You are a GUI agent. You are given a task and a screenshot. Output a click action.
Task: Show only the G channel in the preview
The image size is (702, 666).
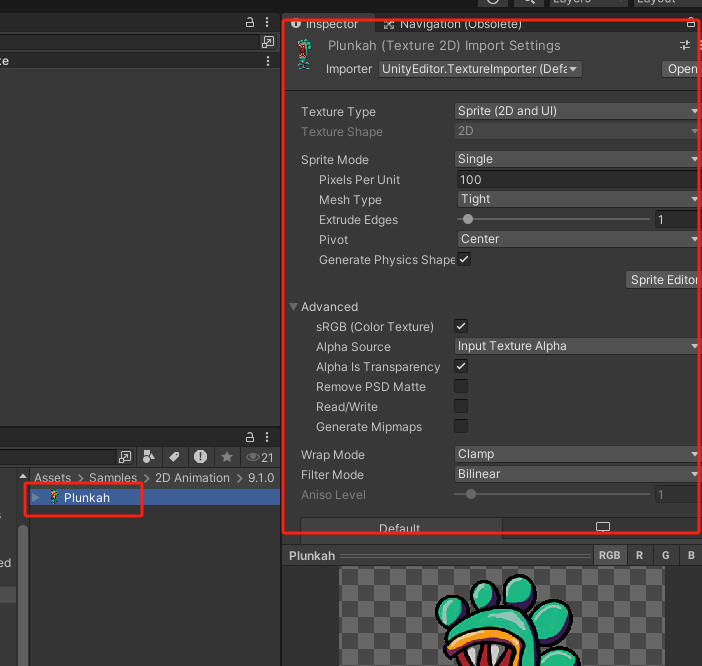[x=666, y=555]
